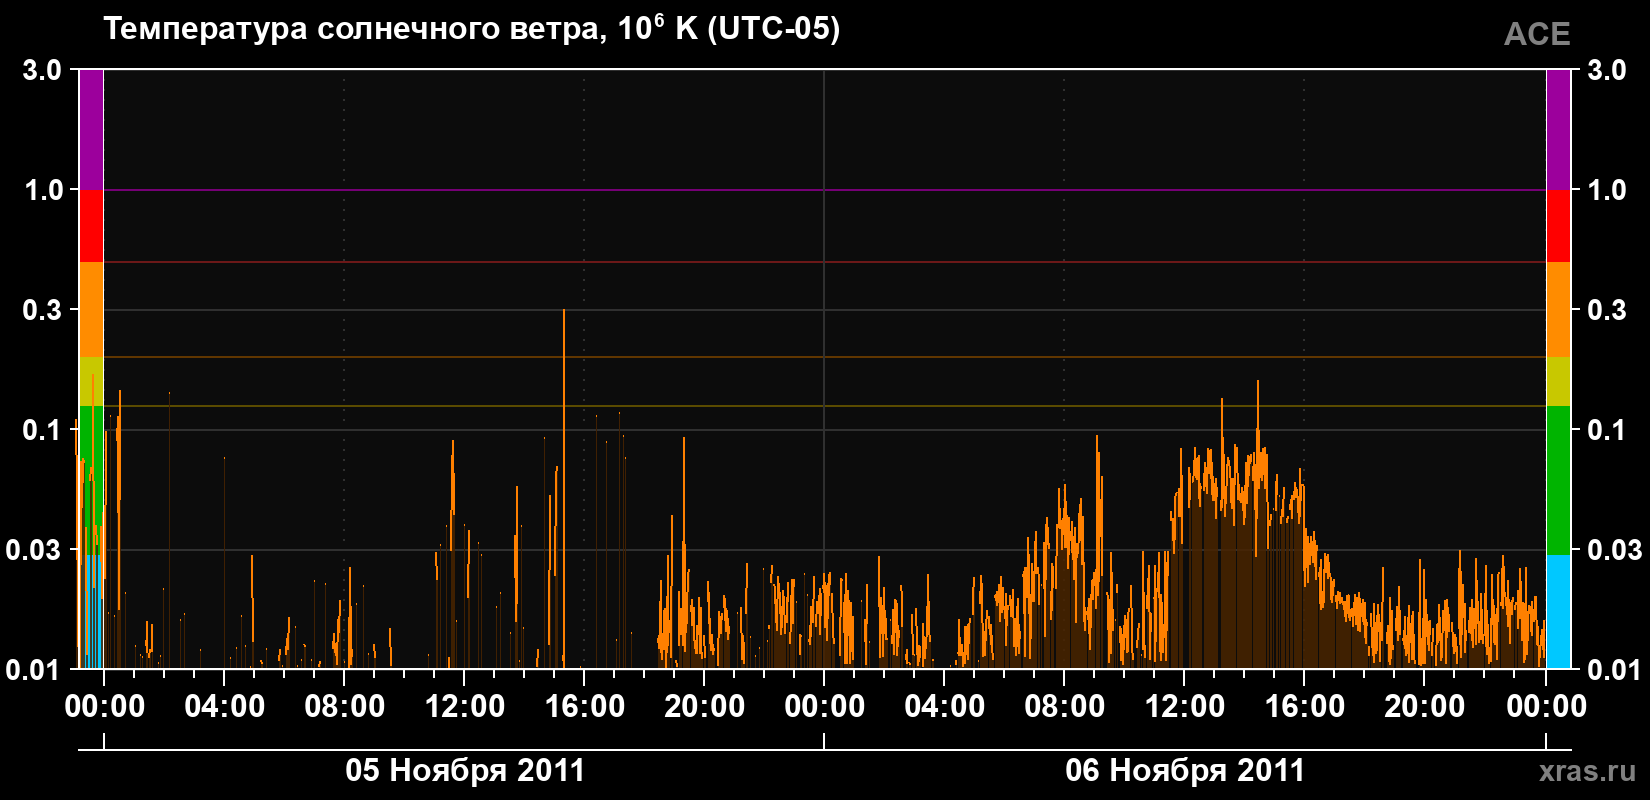
Task: Choose the blue band on the right color scale
Action: (x=1558, y=612)
